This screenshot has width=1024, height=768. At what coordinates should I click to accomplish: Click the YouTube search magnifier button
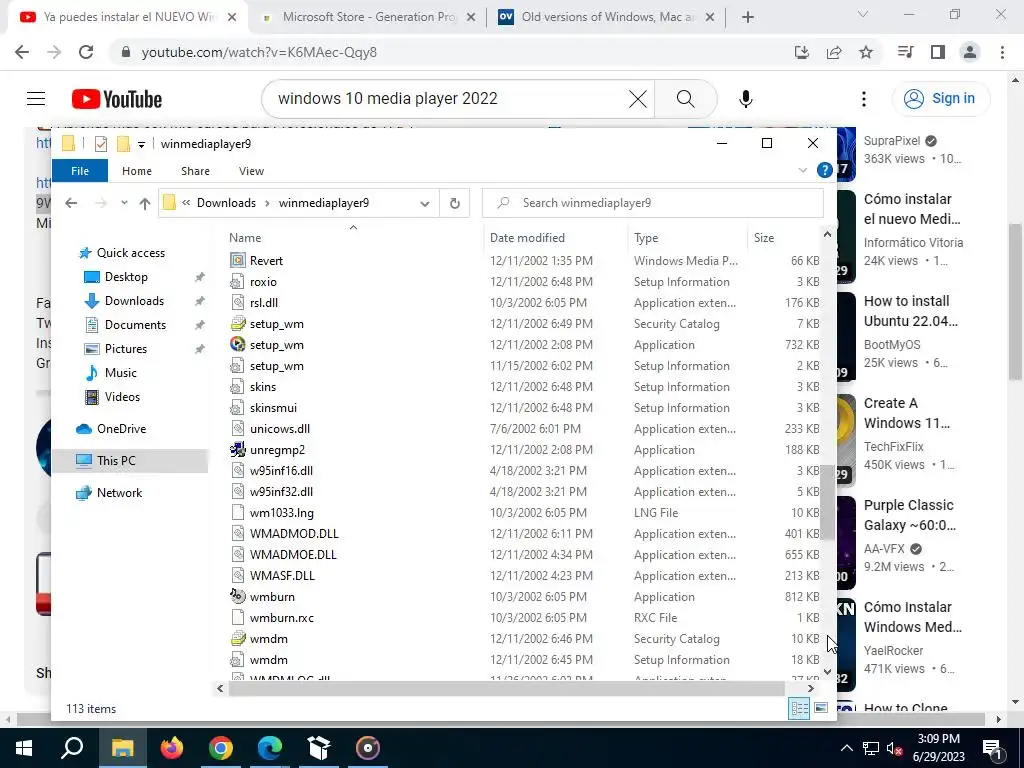685,99
